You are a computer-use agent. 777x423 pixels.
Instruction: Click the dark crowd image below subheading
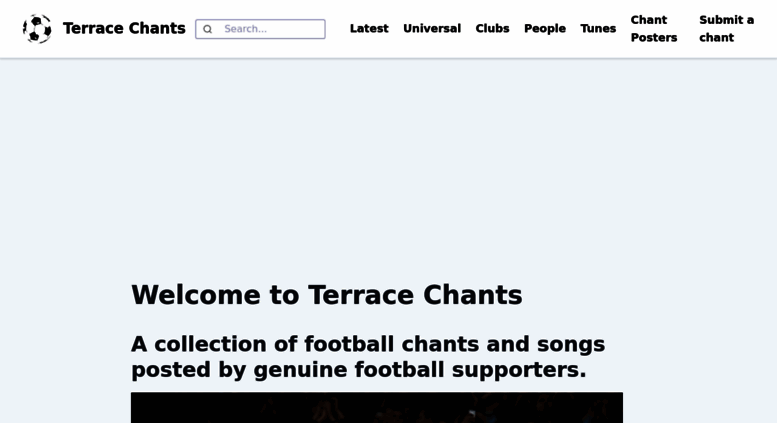(377, 408)
